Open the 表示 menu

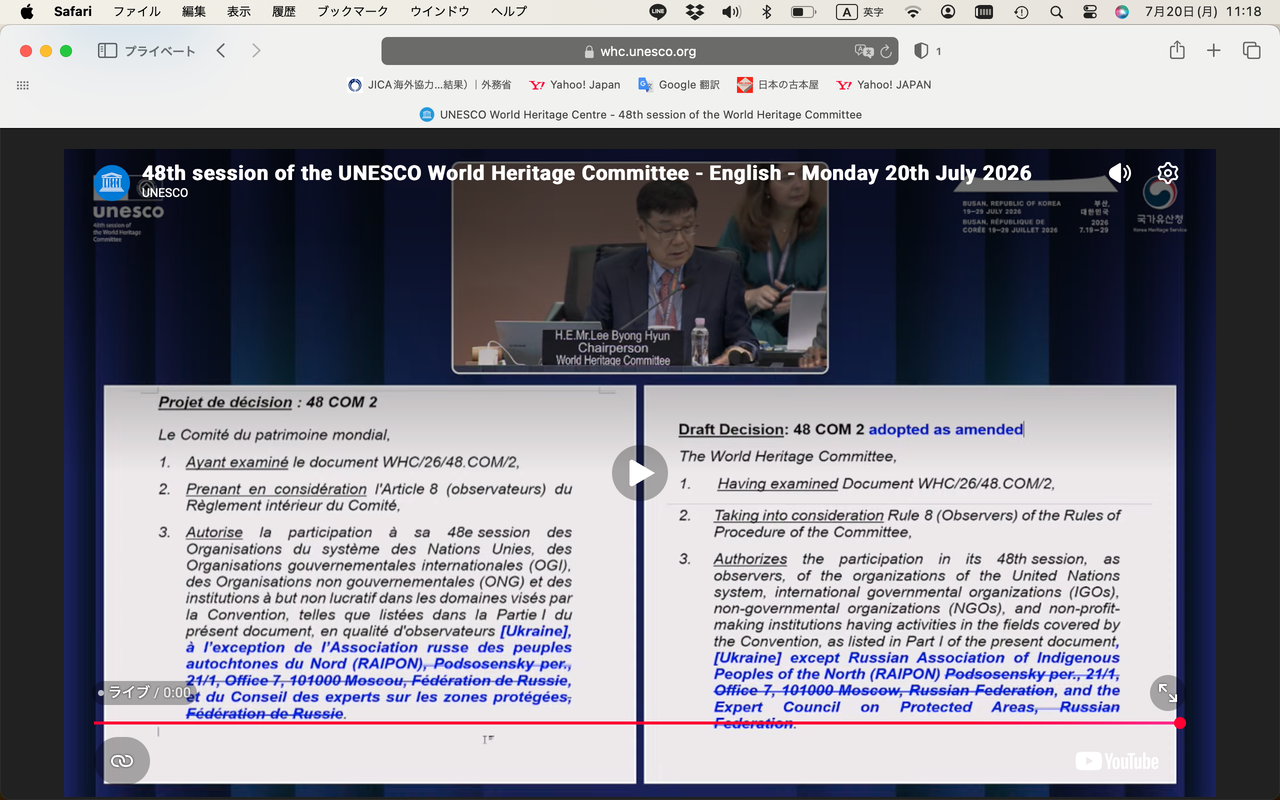tap(239, 12)
